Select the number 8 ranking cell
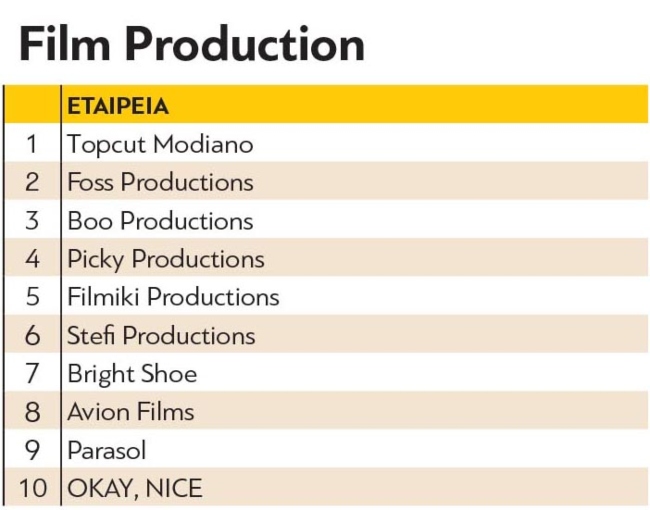The image size is (650, 510). 32,411
